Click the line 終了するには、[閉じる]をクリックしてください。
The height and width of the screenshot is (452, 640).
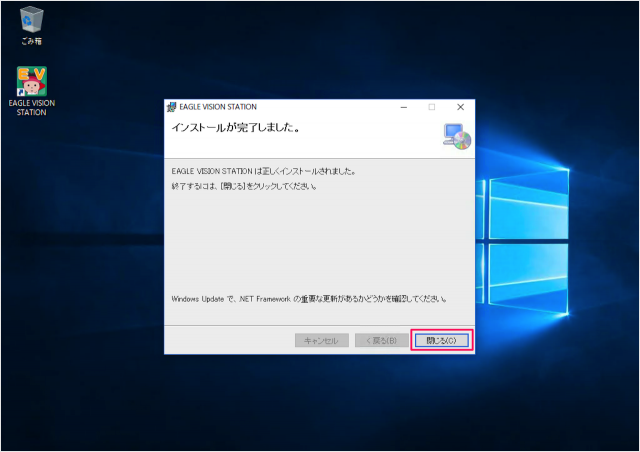(244, 187)
